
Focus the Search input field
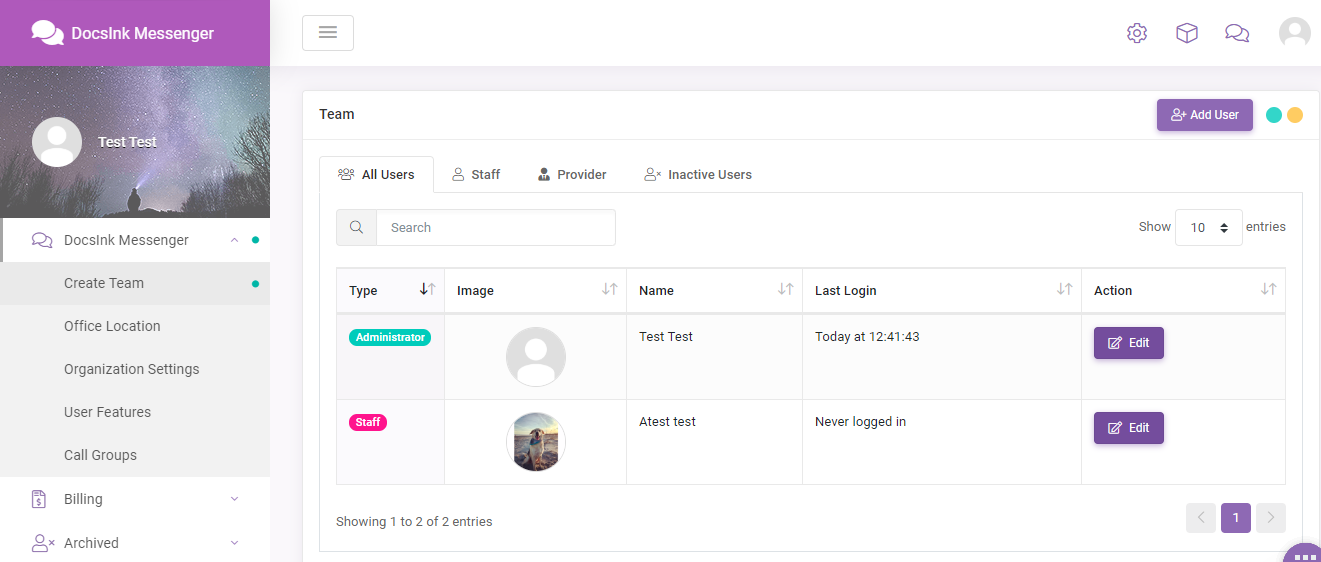(495, 227)
